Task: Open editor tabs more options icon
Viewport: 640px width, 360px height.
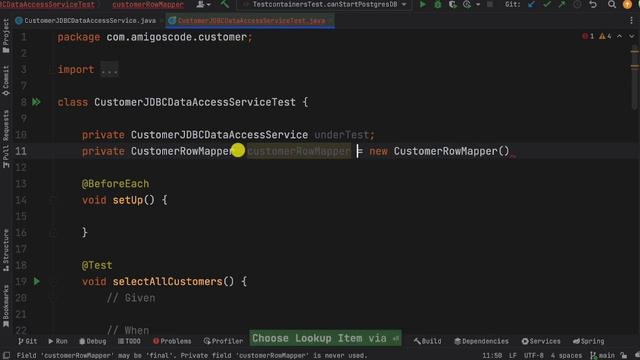Action: 631,20
